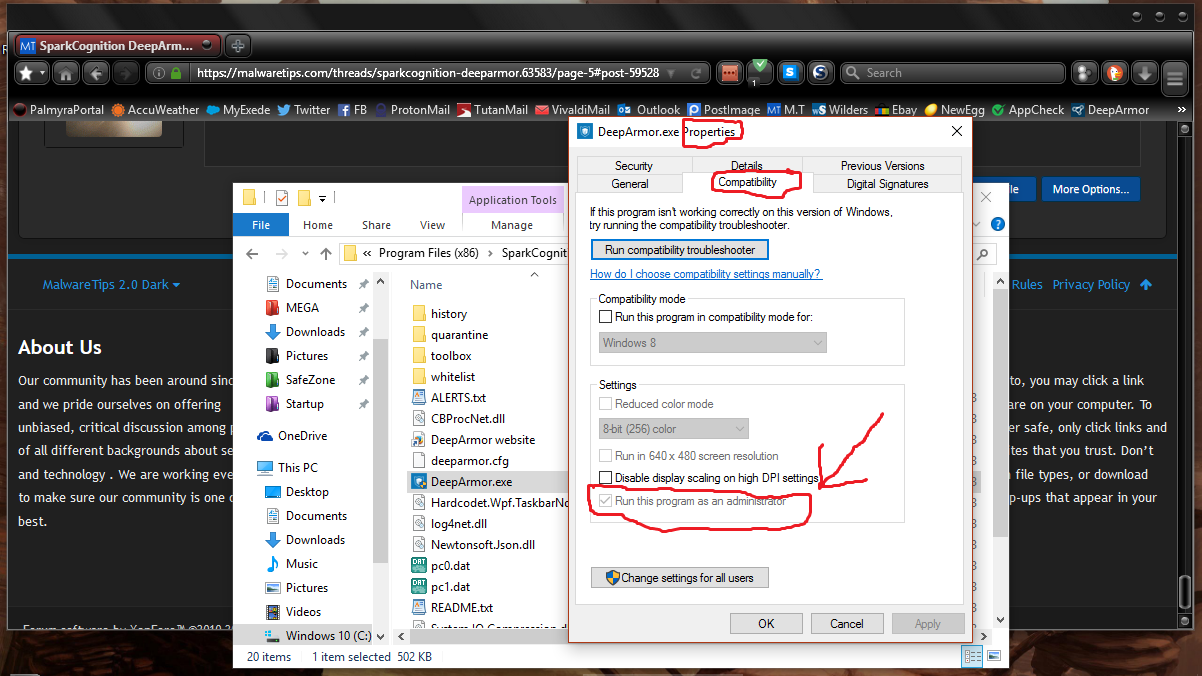The width and height of the screenshot is (1202, 676).
Task: Click OK in the Properties dialog
Action: tap(766, 624)
